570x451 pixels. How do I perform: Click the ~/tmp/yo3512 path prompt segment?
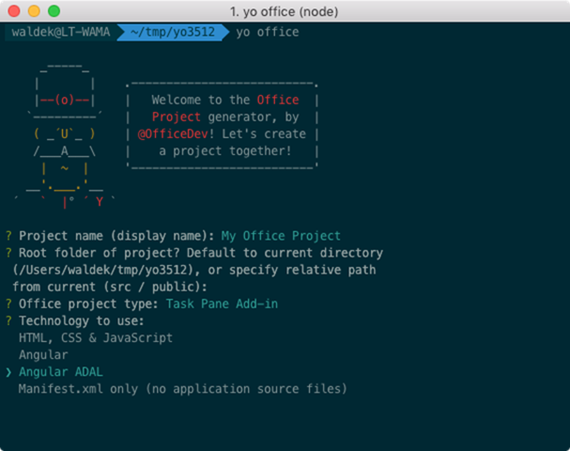click(x=173, y=32)
